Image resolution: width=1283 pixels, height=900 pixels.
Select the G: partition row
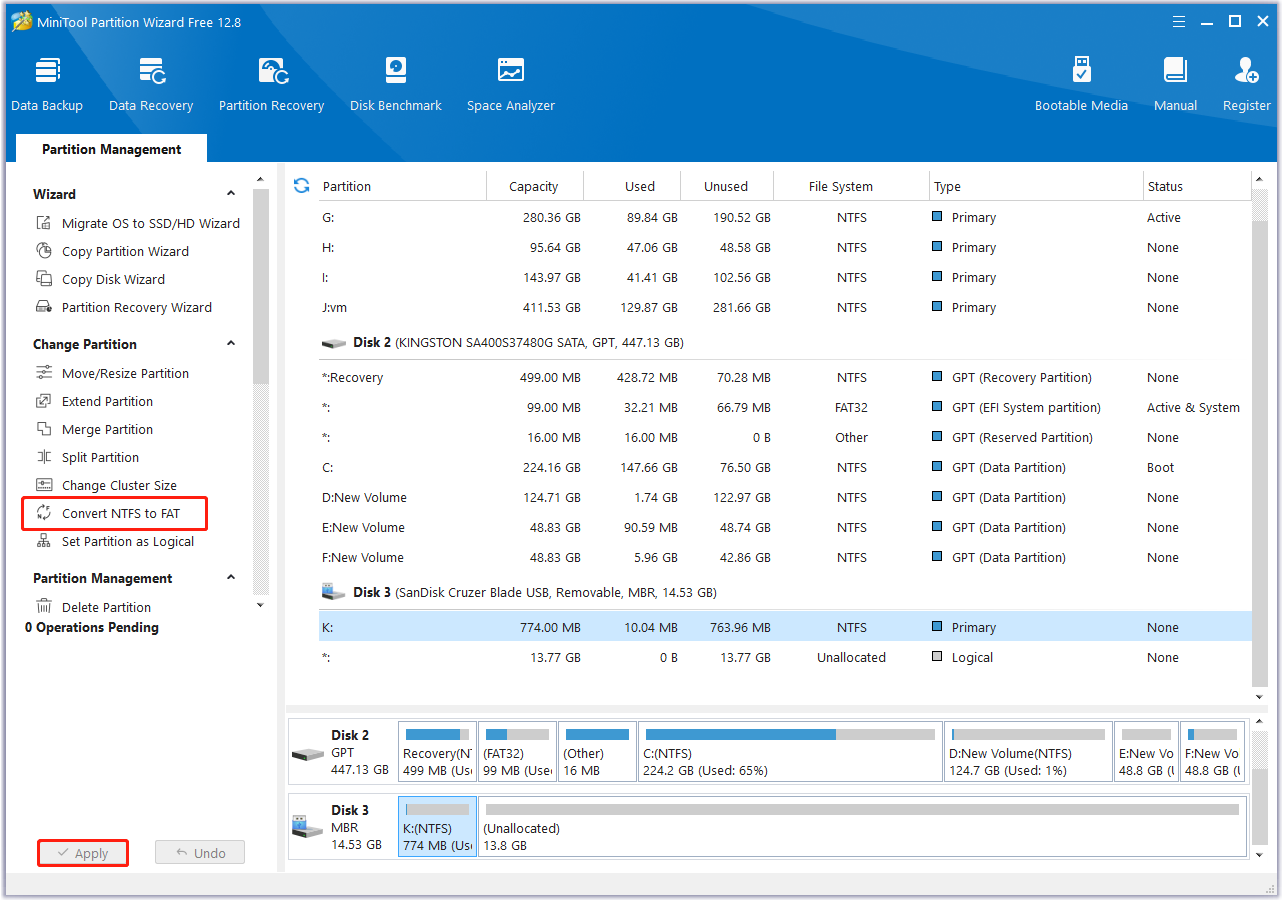click(784, 217)
